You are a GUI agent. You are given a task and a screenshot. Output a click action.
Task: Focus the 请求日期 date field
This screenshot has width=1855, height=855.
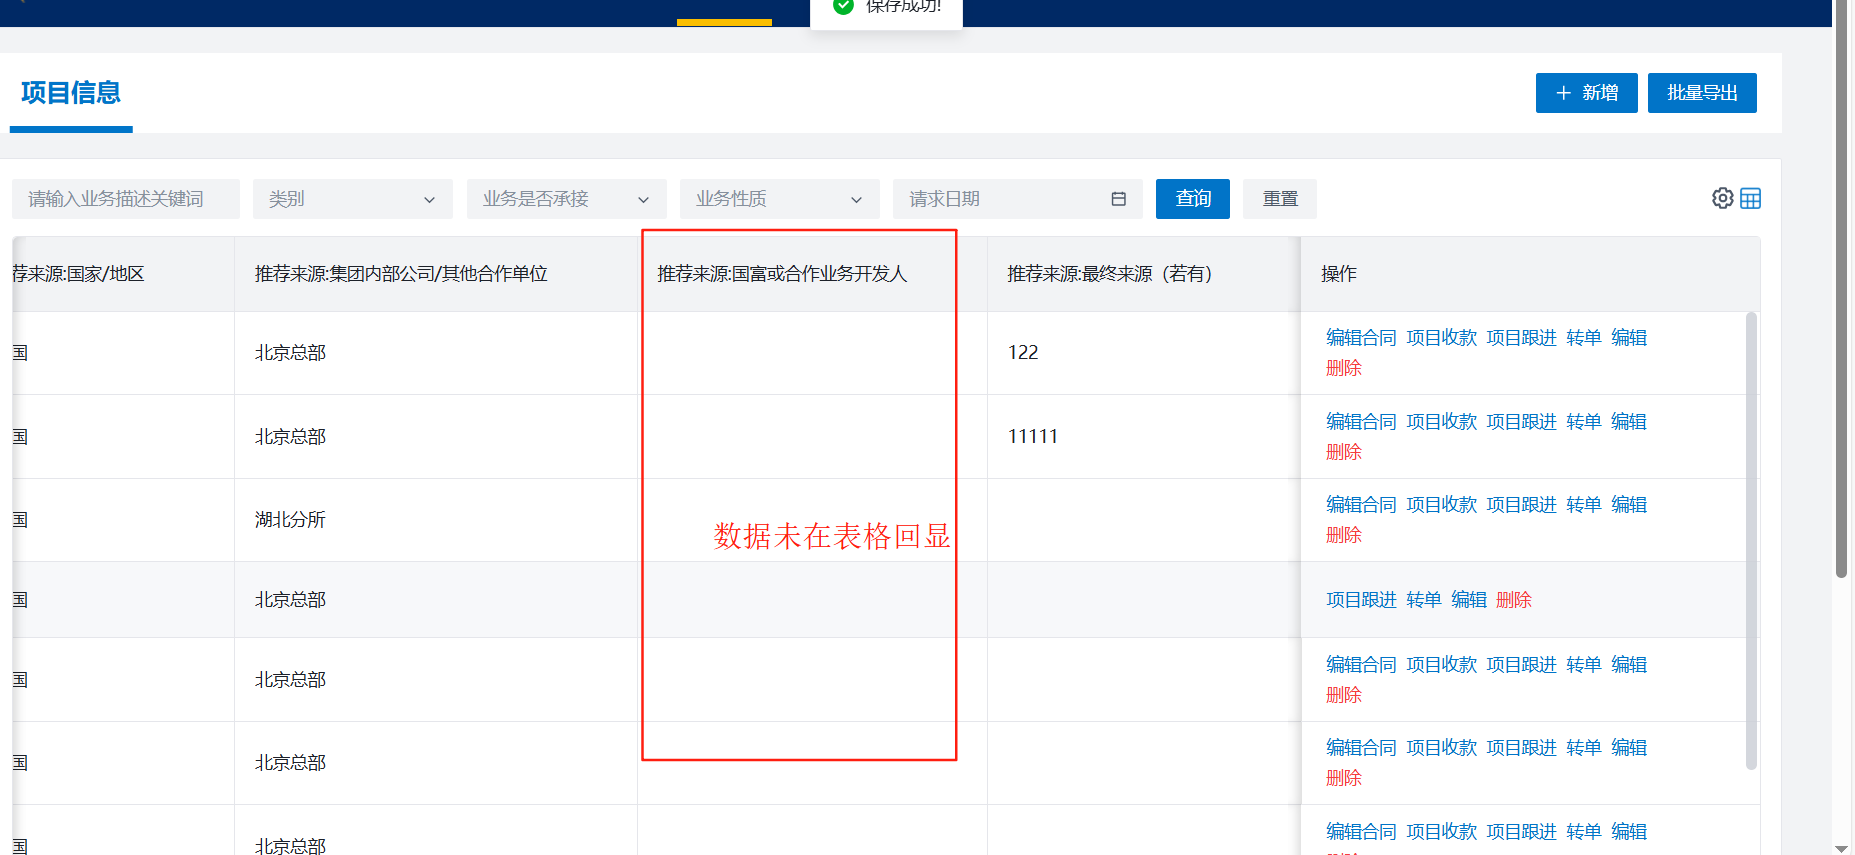1017,199
